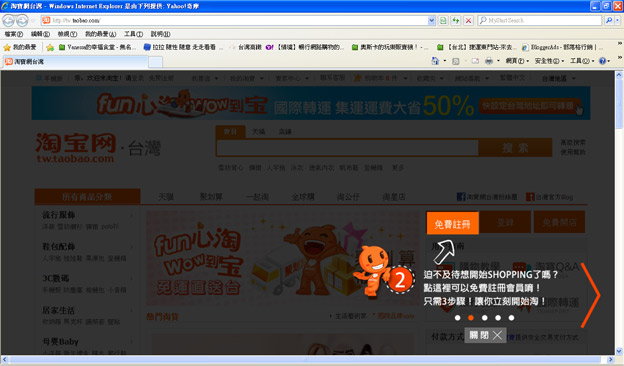Select the first tutorial step dot
The height and width of the screenshot is (366, 624).
coord(458,318)
